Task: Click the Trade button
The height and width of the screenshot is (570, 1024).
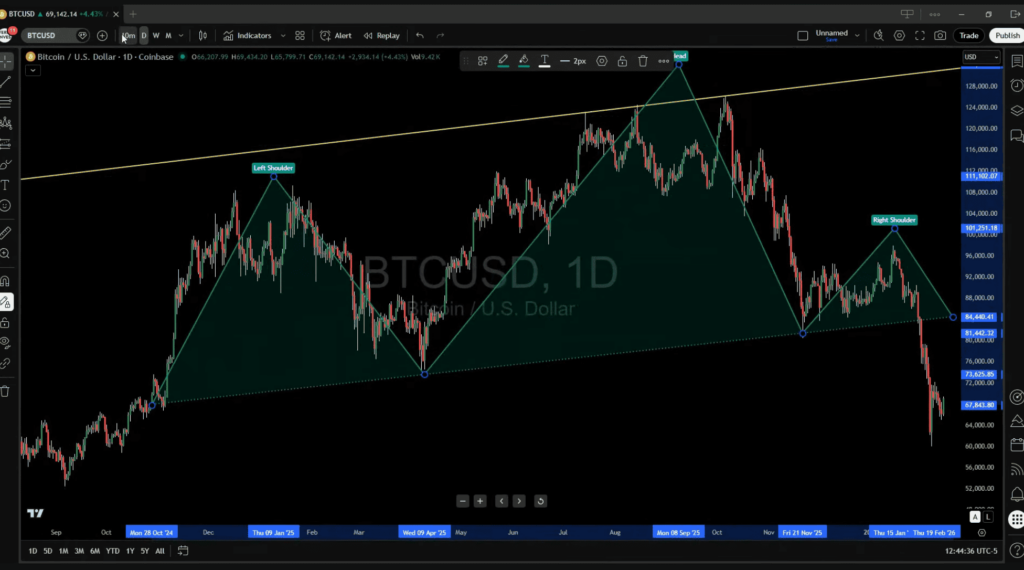Action: coord(968,36)
